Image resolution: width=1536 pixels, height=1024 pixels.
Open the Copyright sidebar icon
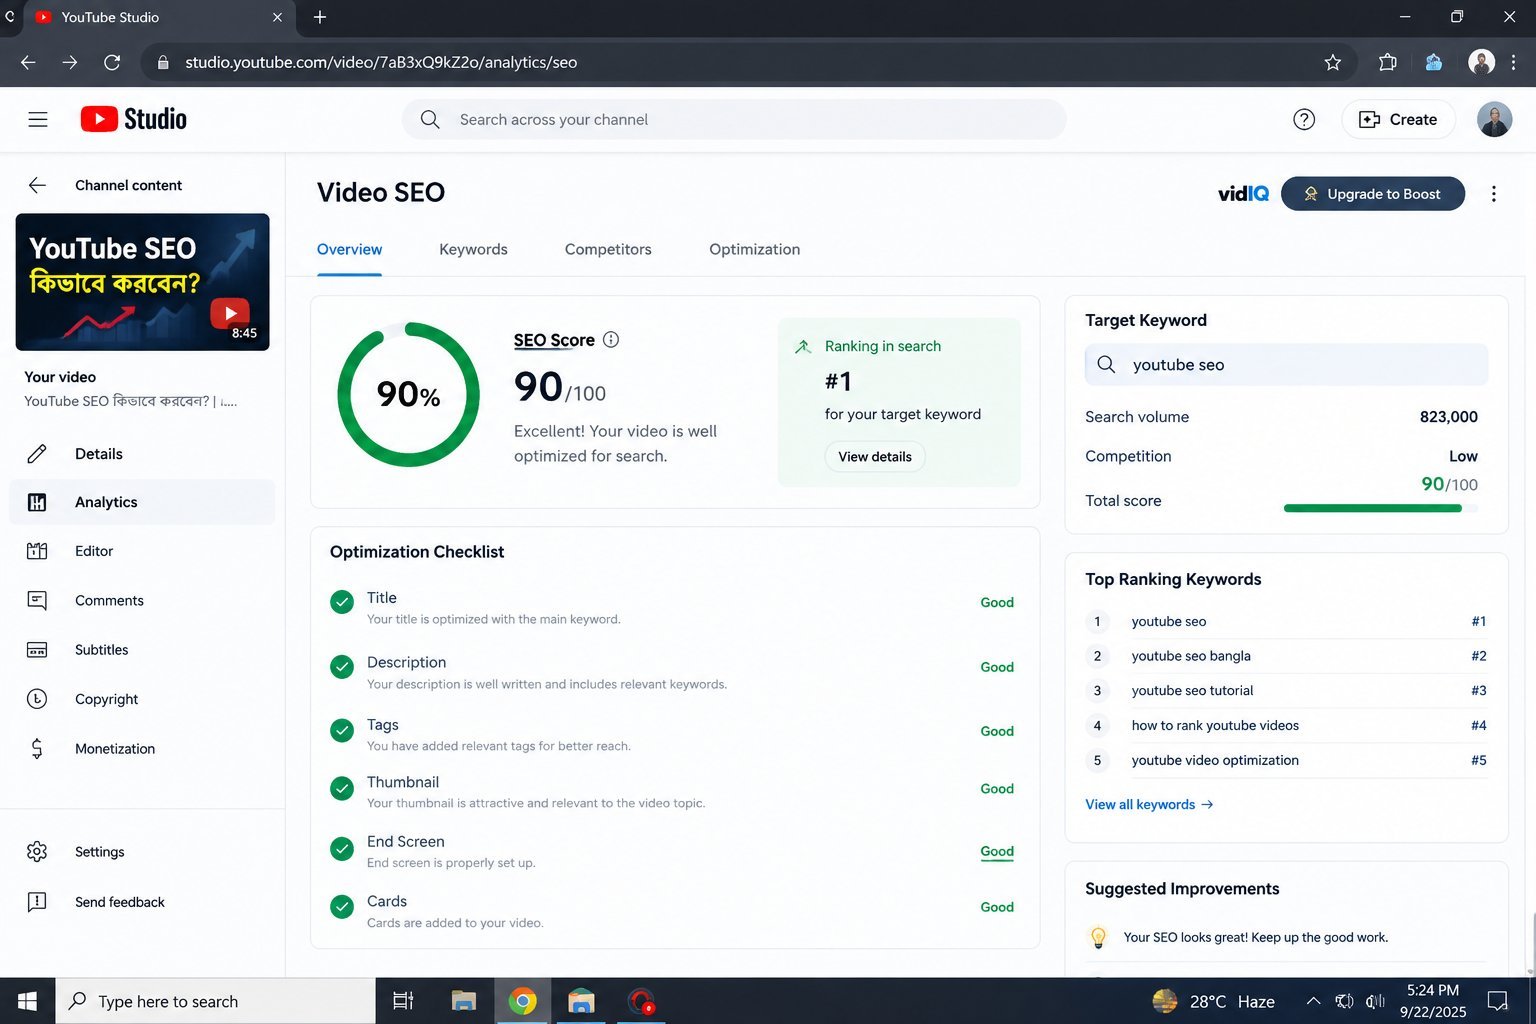(37, 699)
